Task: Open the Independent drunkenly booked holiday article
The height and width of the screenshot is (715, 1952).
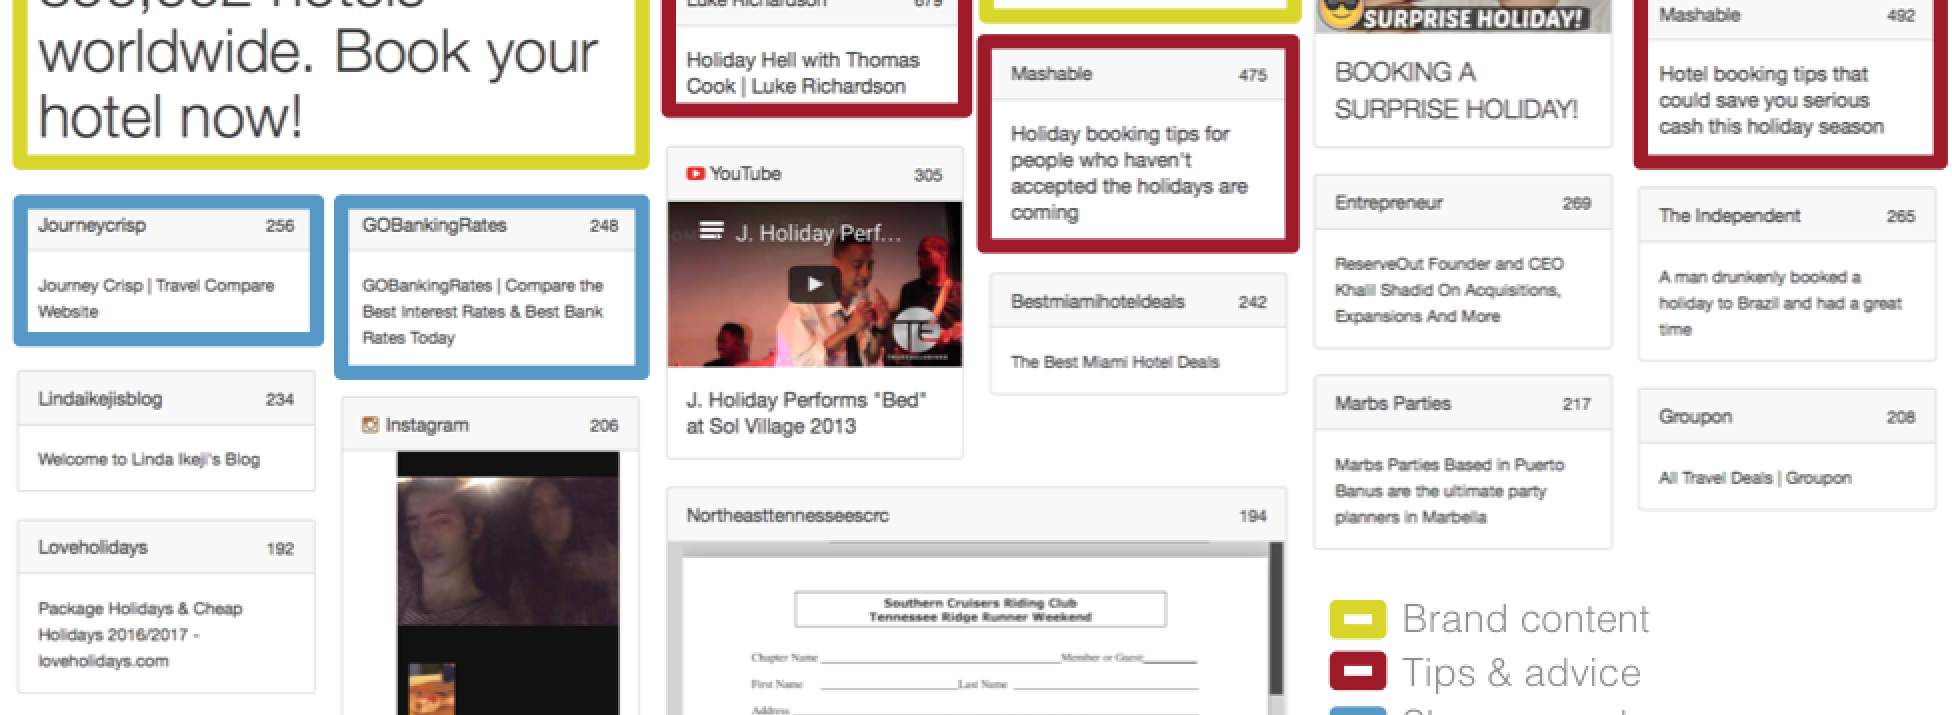Action: [x=1779, y=303]
